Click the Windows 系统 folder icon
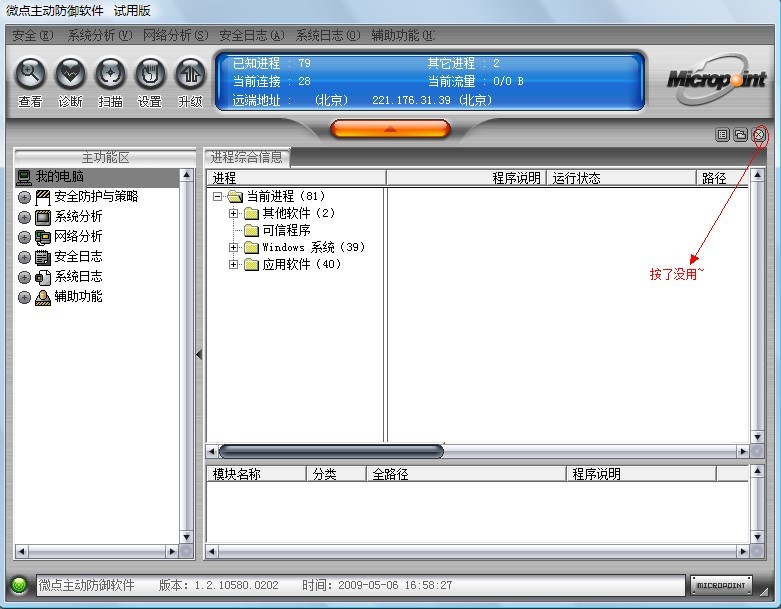This screenshot has width=781, height=609. (251, 247)
